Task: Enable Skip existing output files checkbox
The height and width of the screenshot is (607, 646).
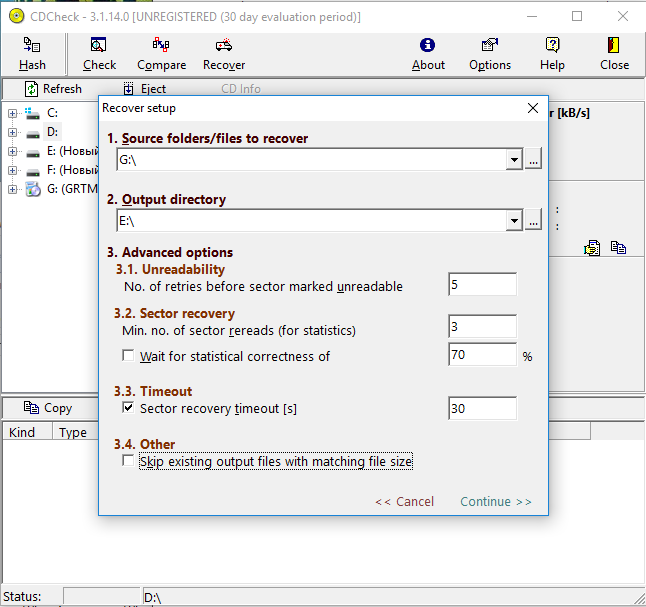Action: (x=128, y=461)
